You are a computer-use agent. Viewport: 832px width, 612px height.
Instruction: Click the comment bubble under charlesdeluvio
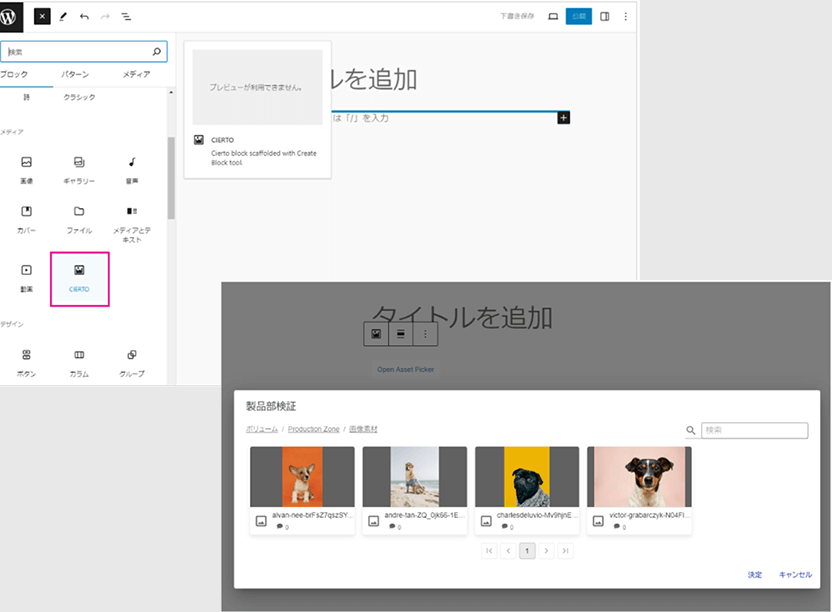click(x=504, y=527)
